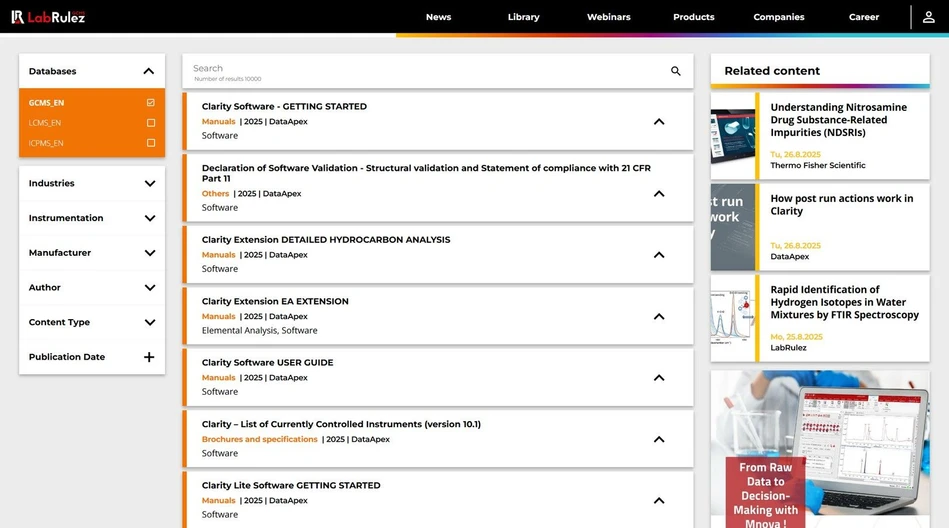Check the LCMS_EN database checkbox

151,123
